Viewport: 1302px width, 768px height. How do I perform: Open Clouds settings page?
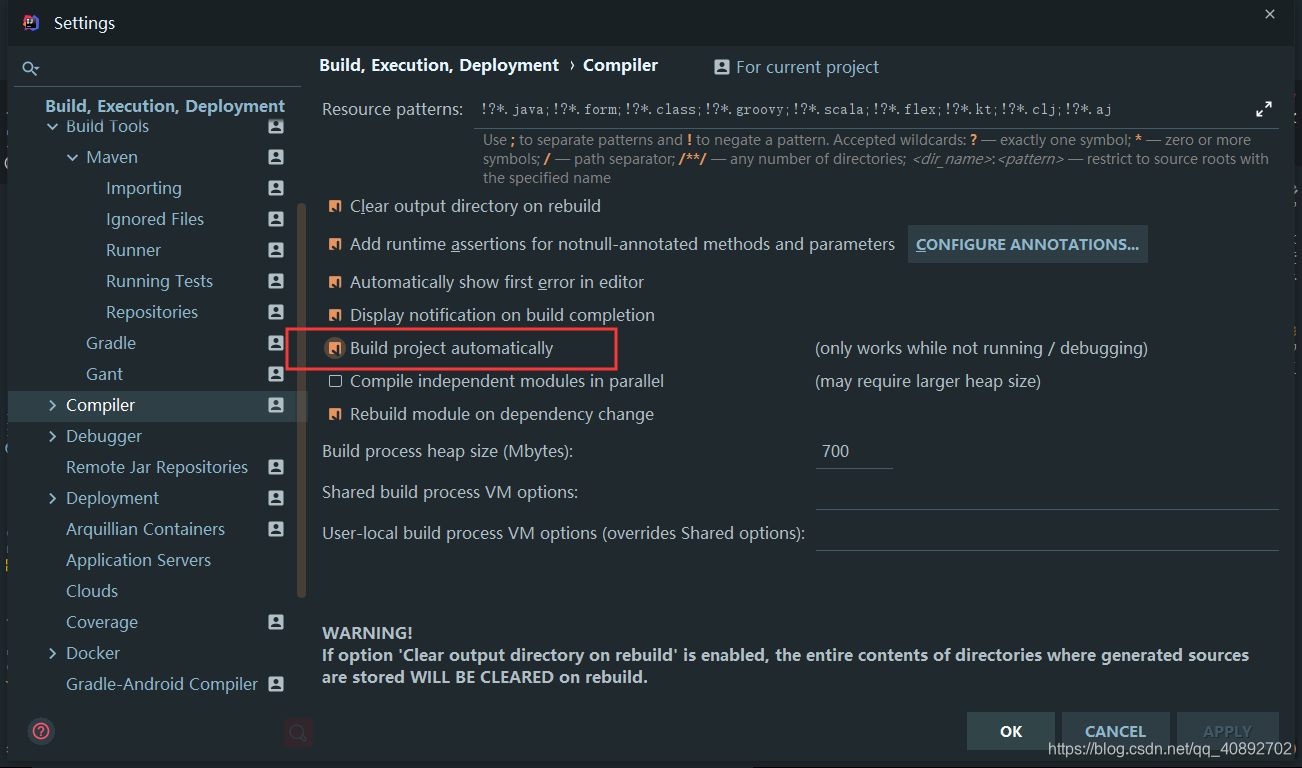(x=92, y=591)
